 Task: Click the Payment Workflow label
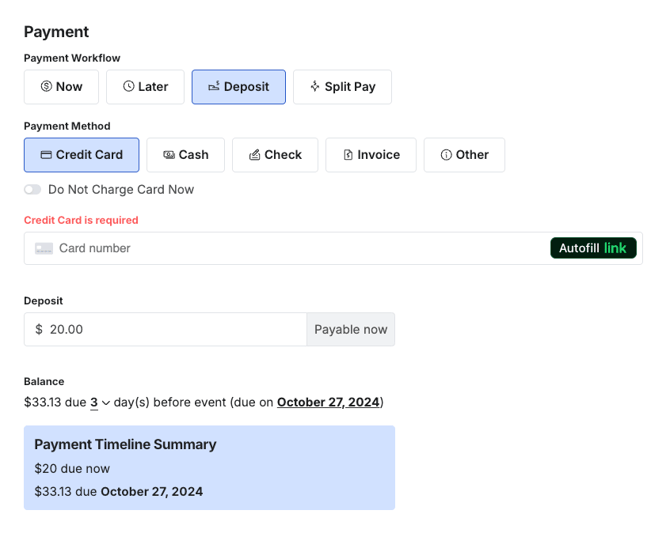point(72,58)
